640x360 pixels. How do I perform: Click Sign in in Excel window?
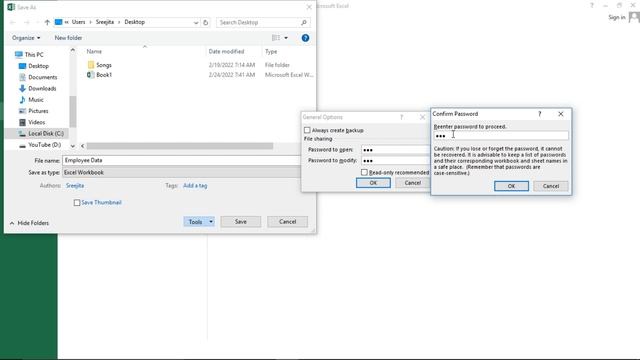(617, 17)
